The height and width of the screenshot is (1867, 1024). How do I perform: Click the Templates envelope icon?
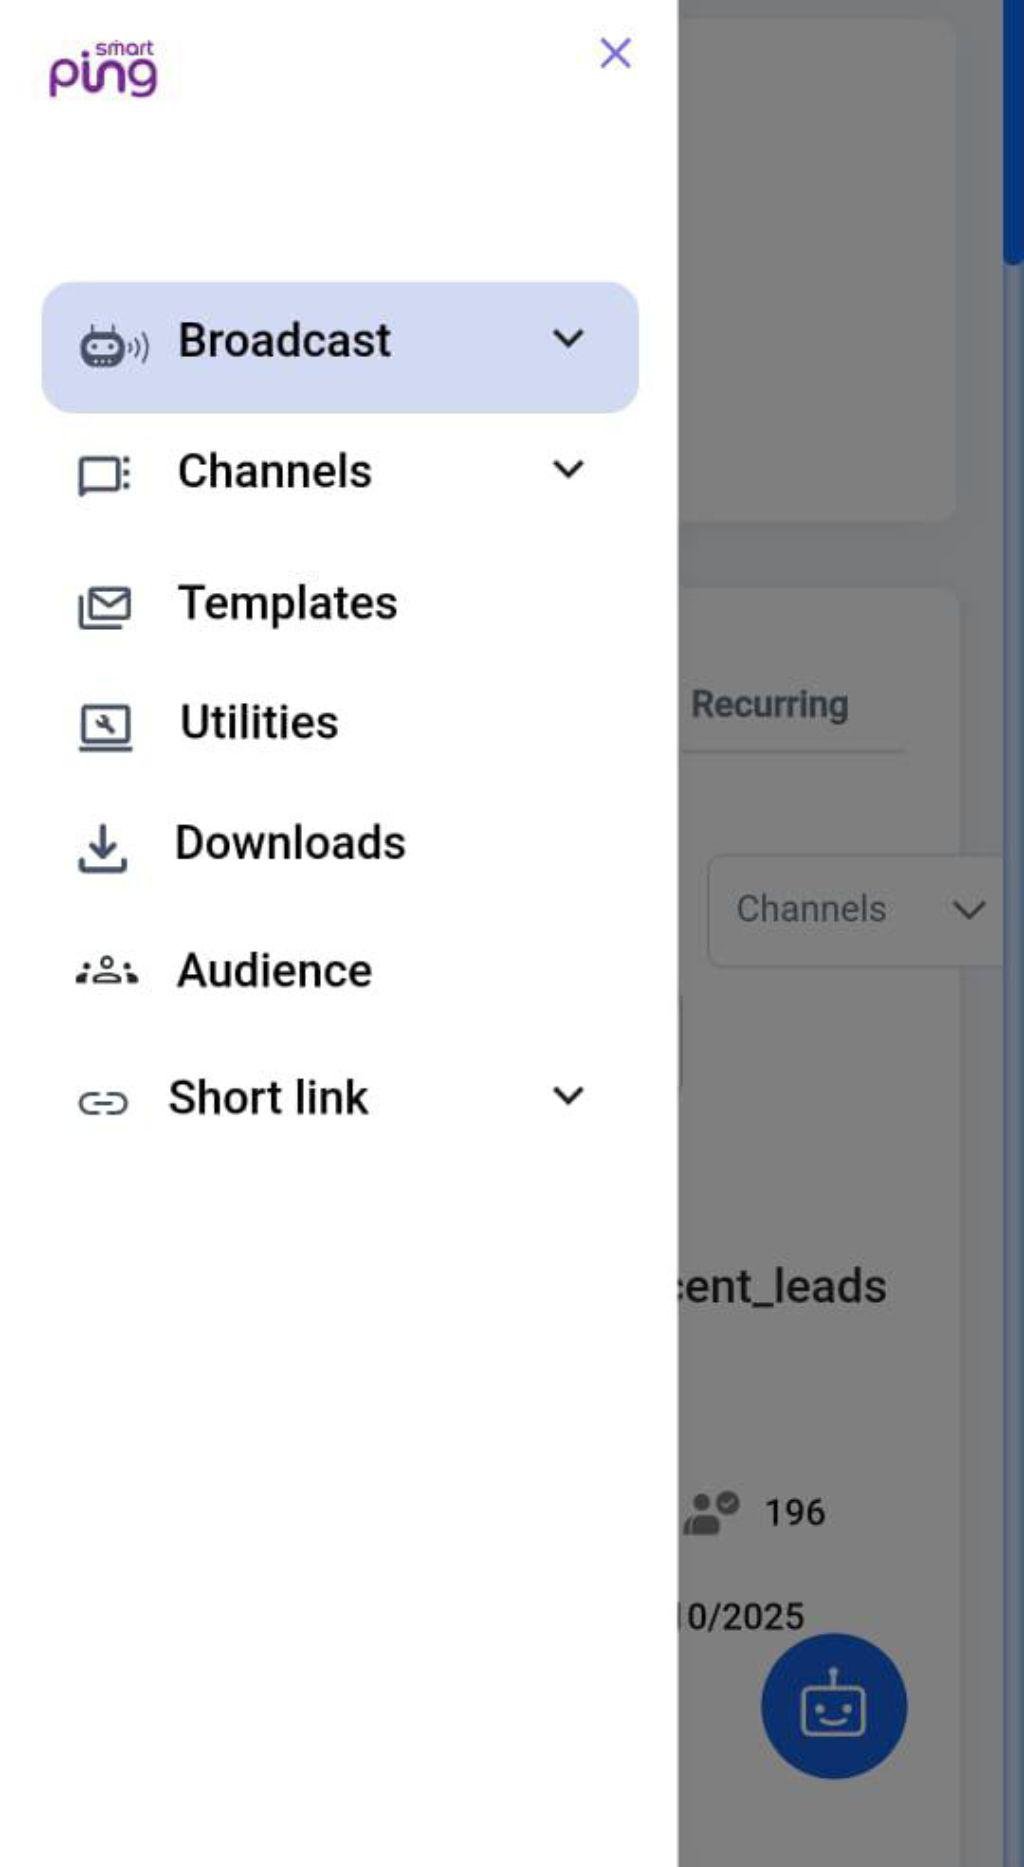coord(104,606)
